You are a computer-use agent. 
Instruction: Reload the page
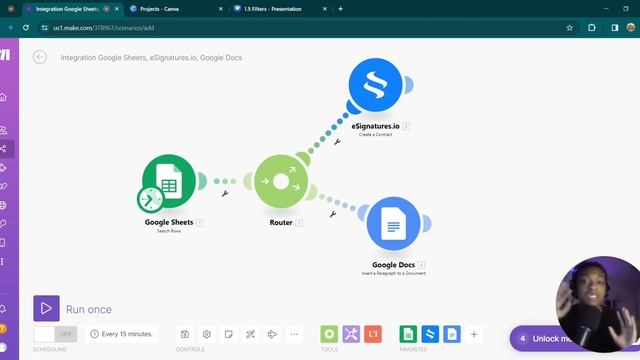(26, 28)
